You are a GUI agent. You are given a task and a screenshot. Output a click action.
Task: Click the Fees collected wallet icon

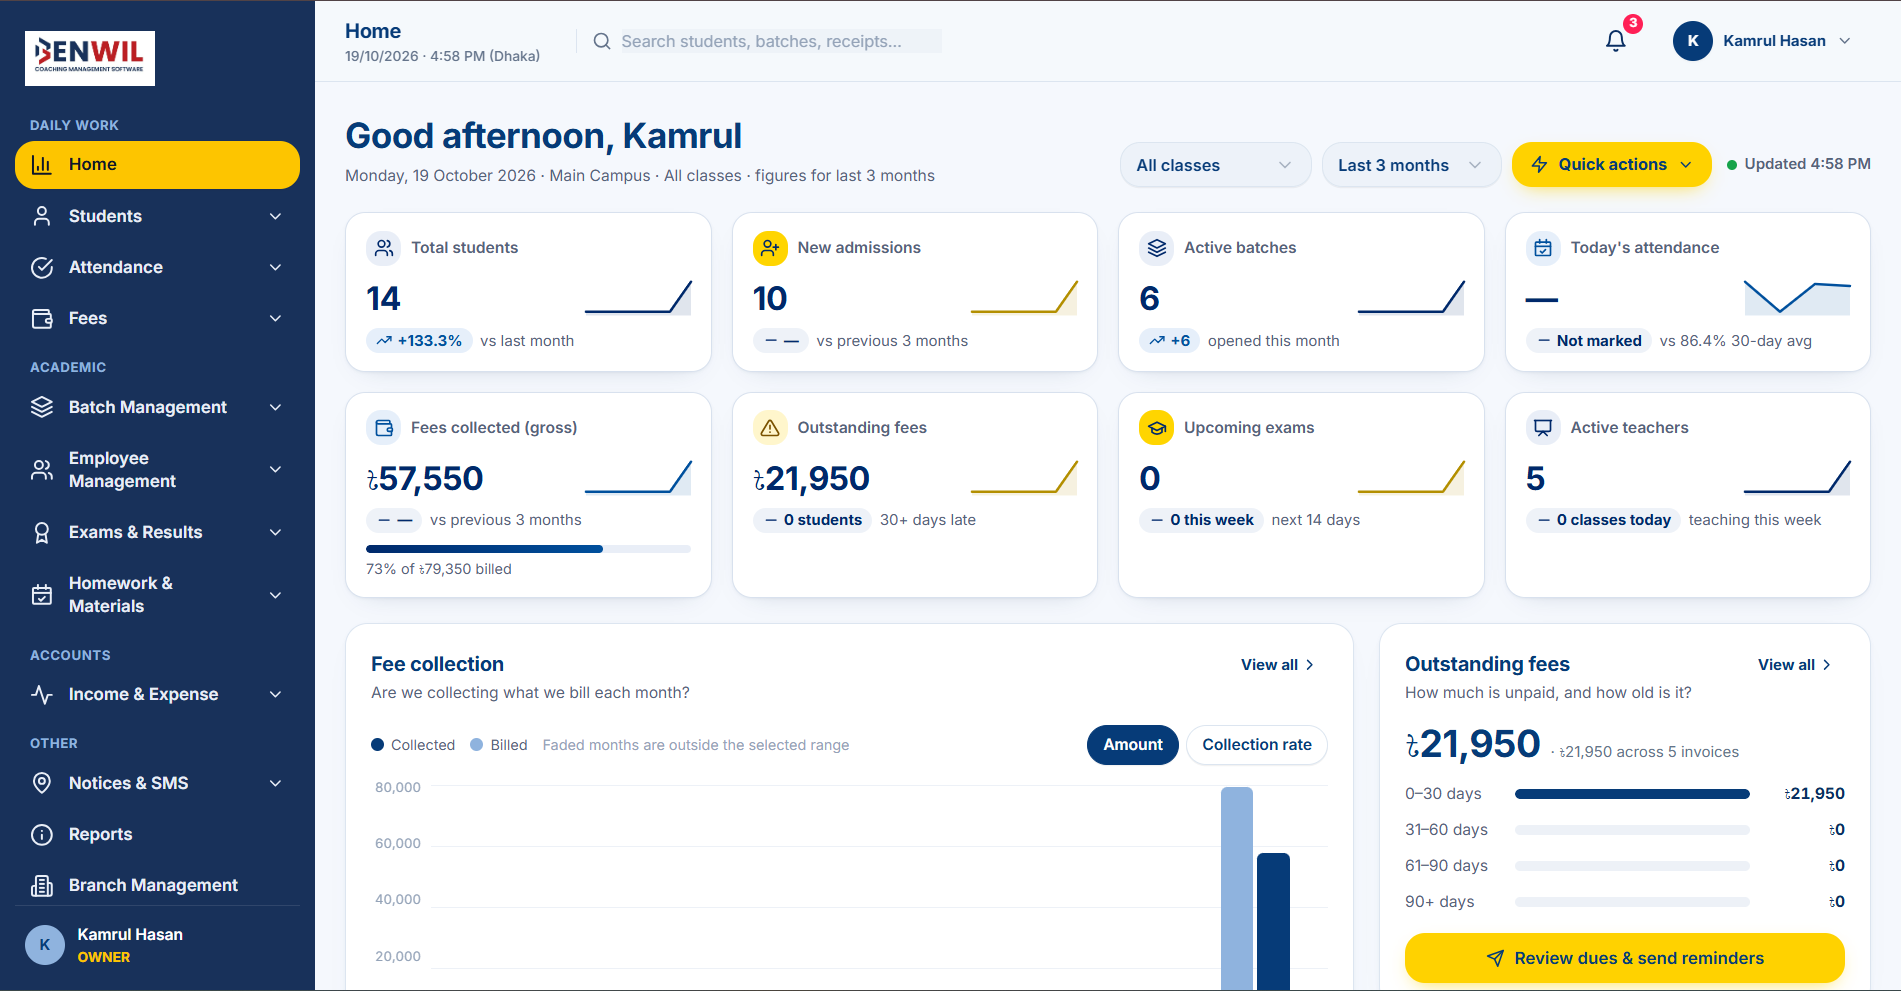[x=384, y=428]
